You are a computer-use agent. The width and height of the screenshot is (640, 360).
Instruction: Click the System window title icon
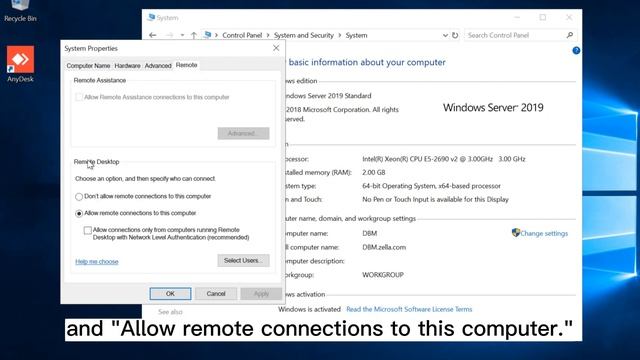click(151, 18)
